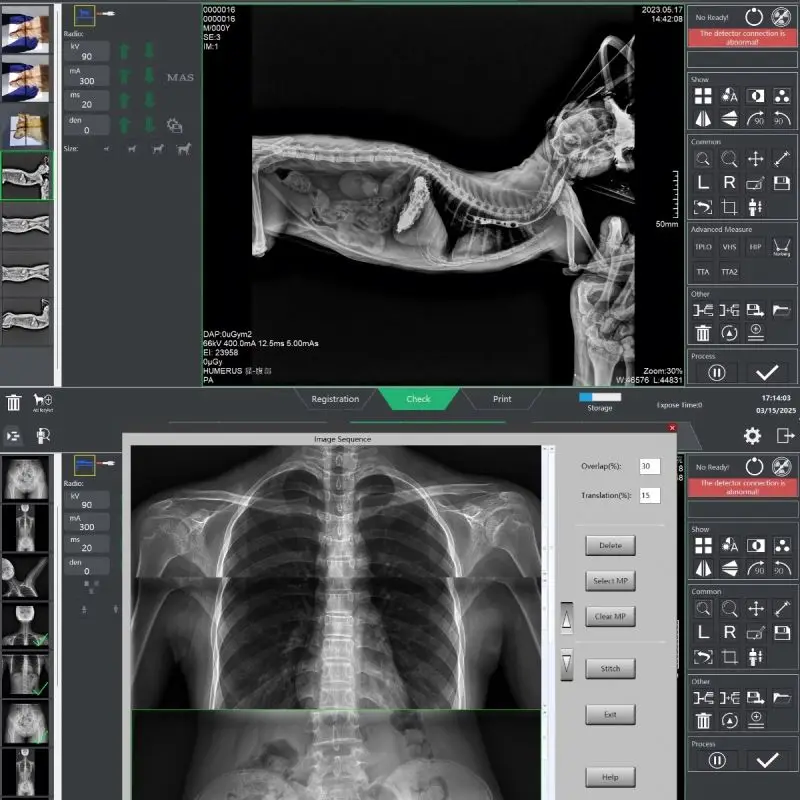Open the TPLO measurement tool
This screenshot has width=800, height=800.
click(703, 247)
